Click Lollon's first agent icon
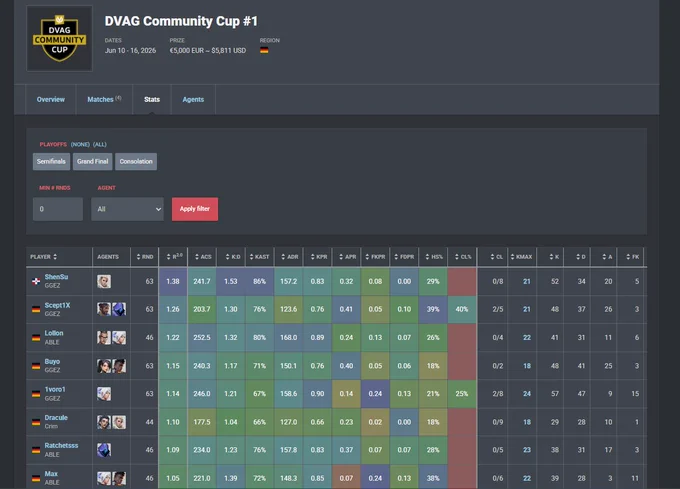The width and height of the screenshot is (680, 489). [104, 337]
